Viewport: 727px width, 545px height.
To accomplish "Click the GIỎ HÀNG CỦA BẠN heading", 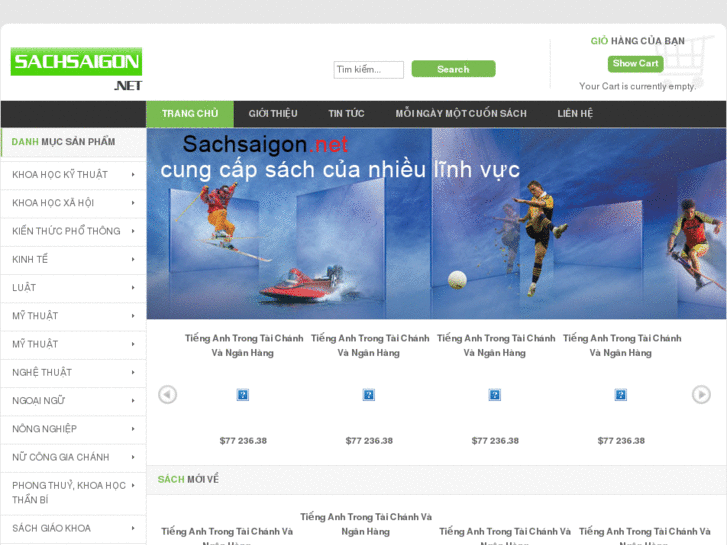I will click(x=638, y=41).
